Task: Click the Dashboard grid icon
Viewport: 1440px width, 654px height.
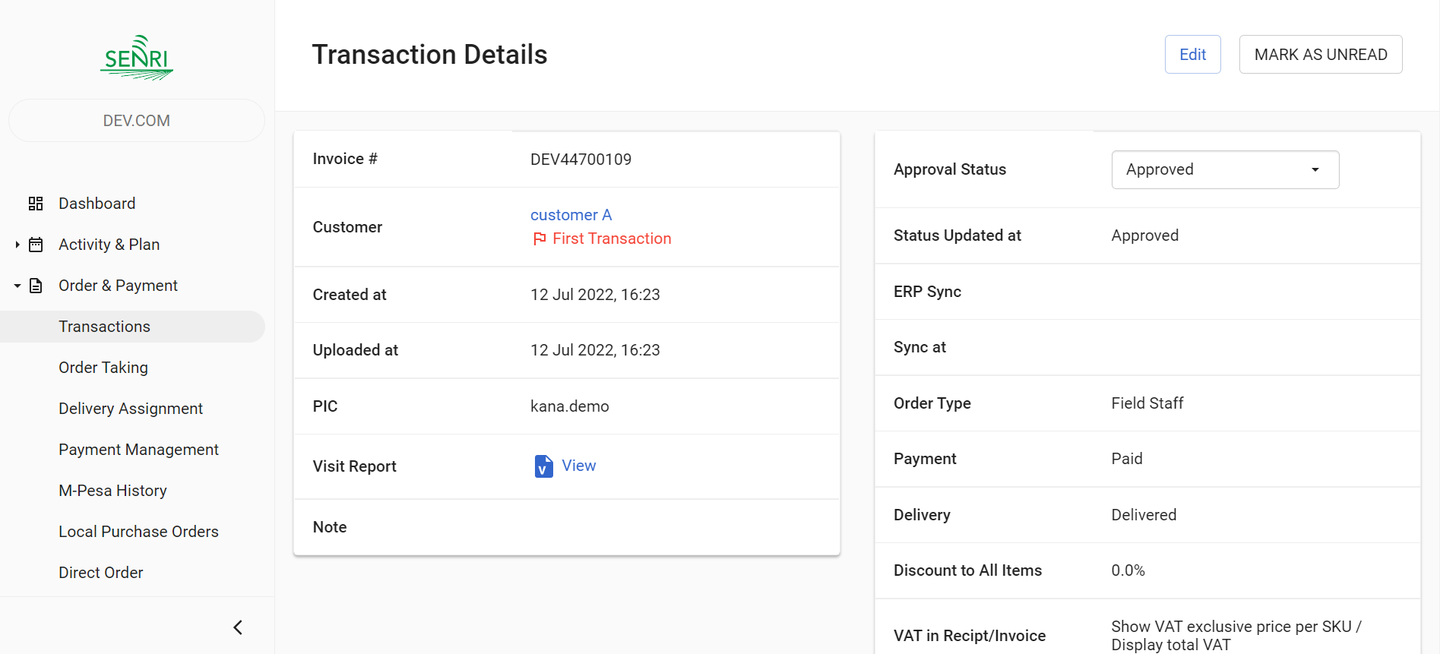Action: pos(36,204)
